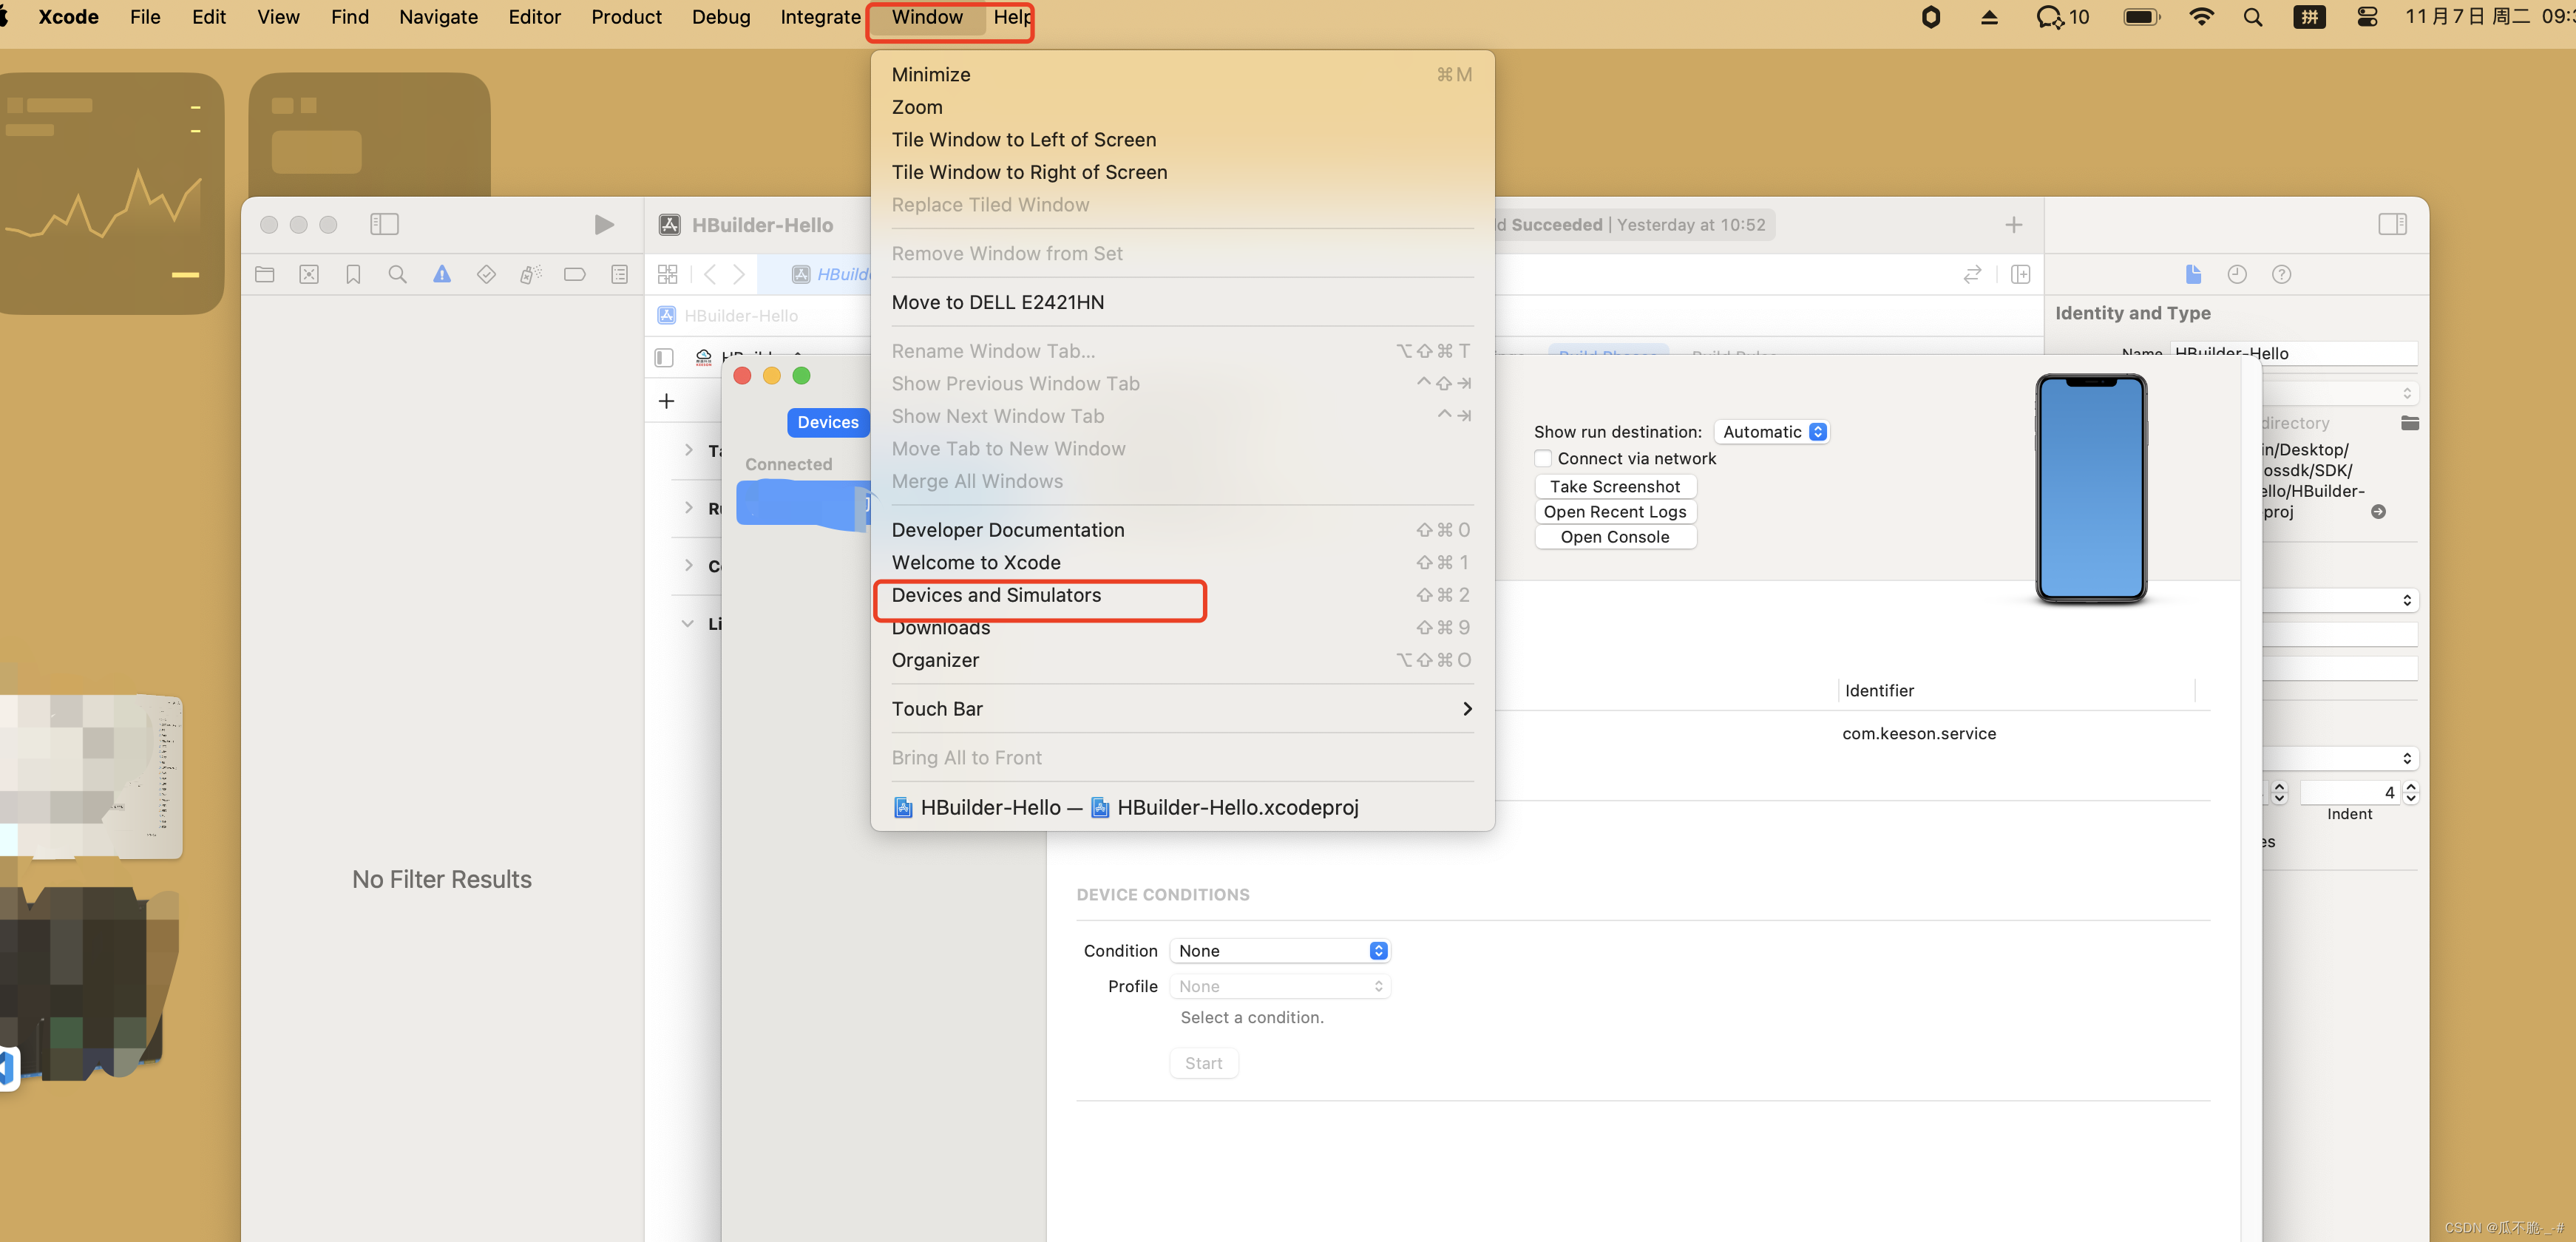The image size is (2576, 1242).
Task: Click the Run play button in toolbar
Action: (x=604, y=225)
